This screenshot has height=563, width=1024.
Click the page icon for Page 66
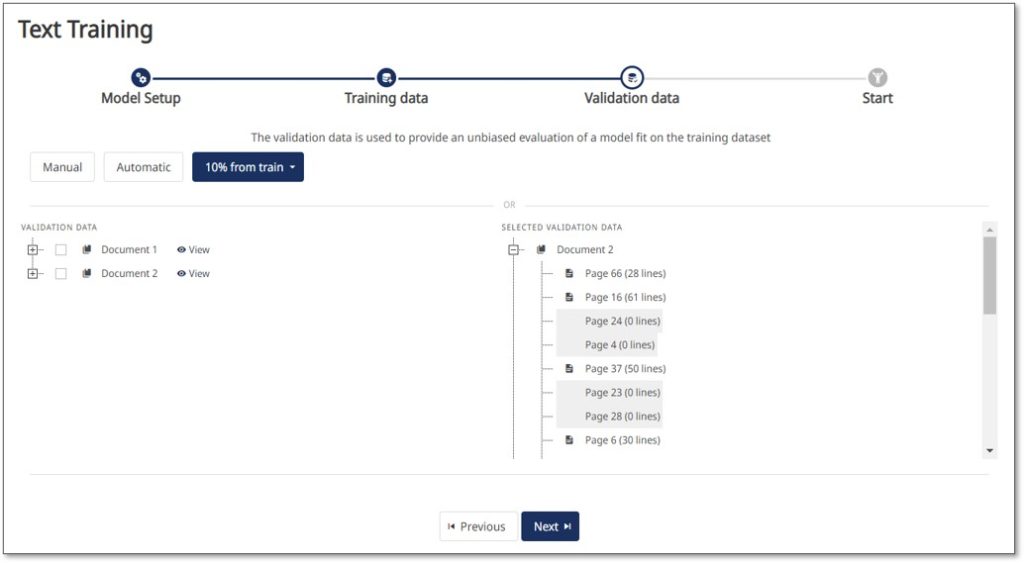569,273
